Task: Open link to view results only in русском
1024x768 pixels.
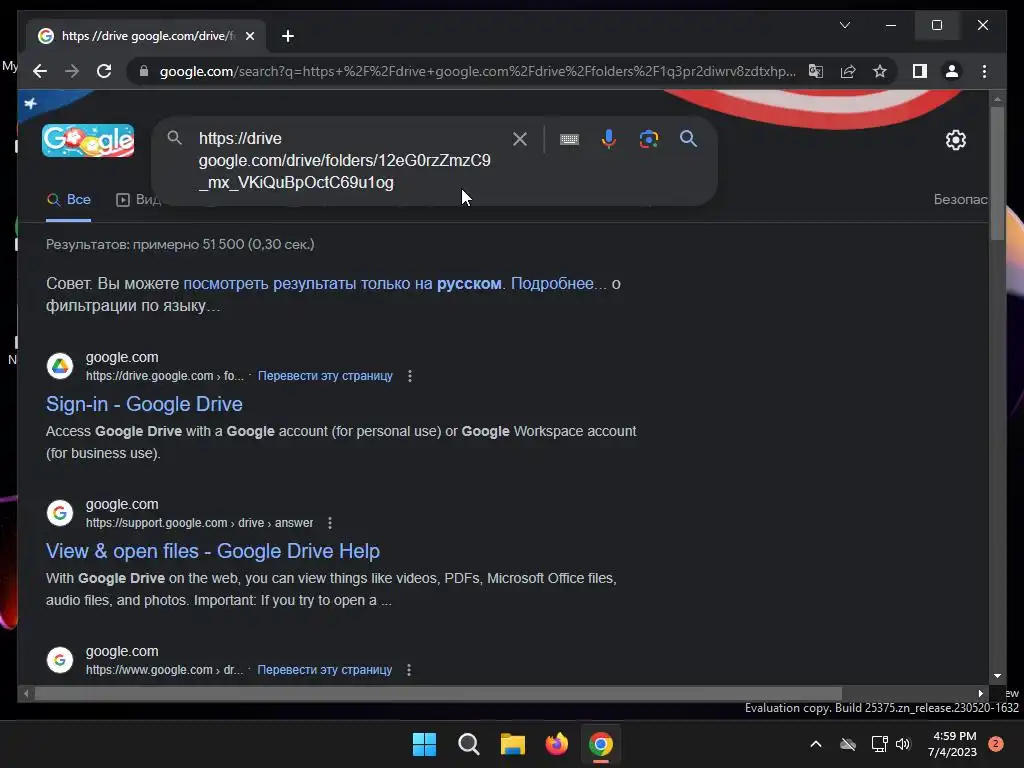Action: [x=342, y=283]
